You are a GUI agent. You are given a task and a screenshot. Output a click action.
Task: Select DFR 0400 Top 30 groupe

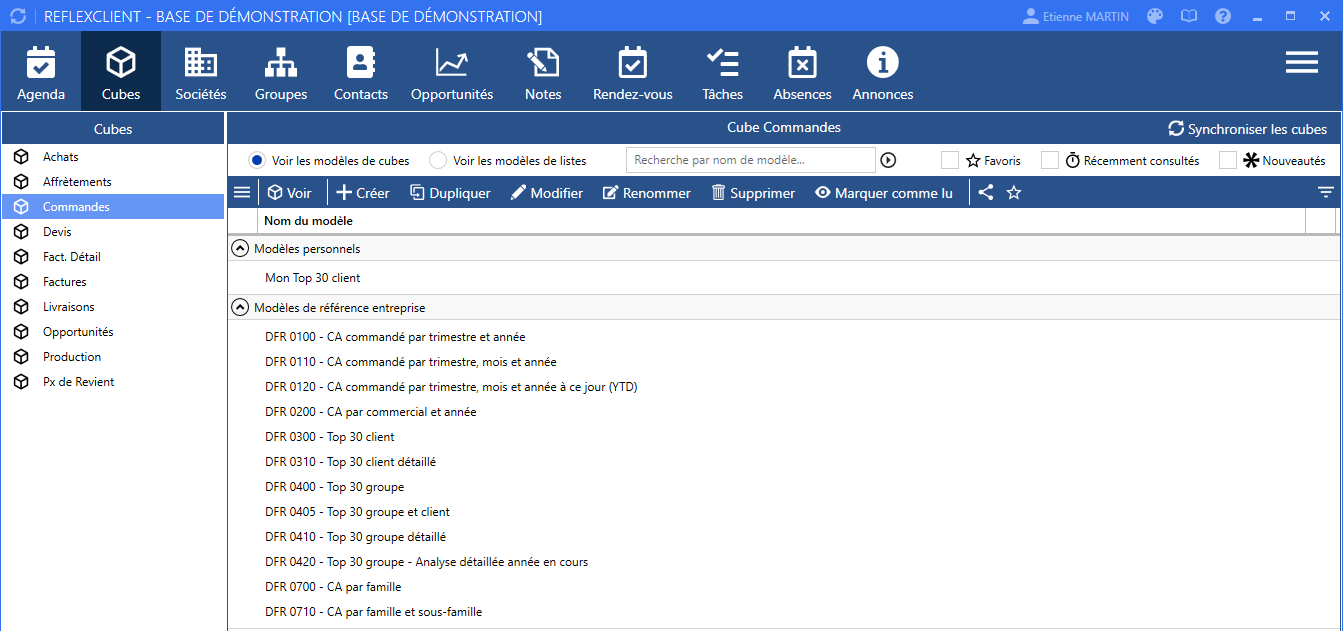[783, 487]
